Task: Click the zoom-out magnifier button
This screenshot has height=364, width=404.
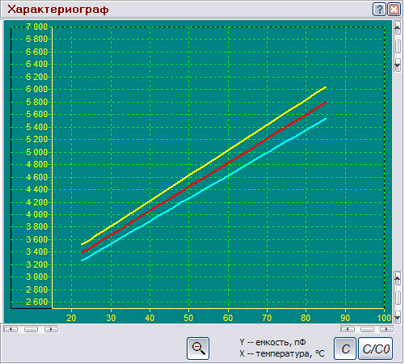Action: (x=198, y=349)
